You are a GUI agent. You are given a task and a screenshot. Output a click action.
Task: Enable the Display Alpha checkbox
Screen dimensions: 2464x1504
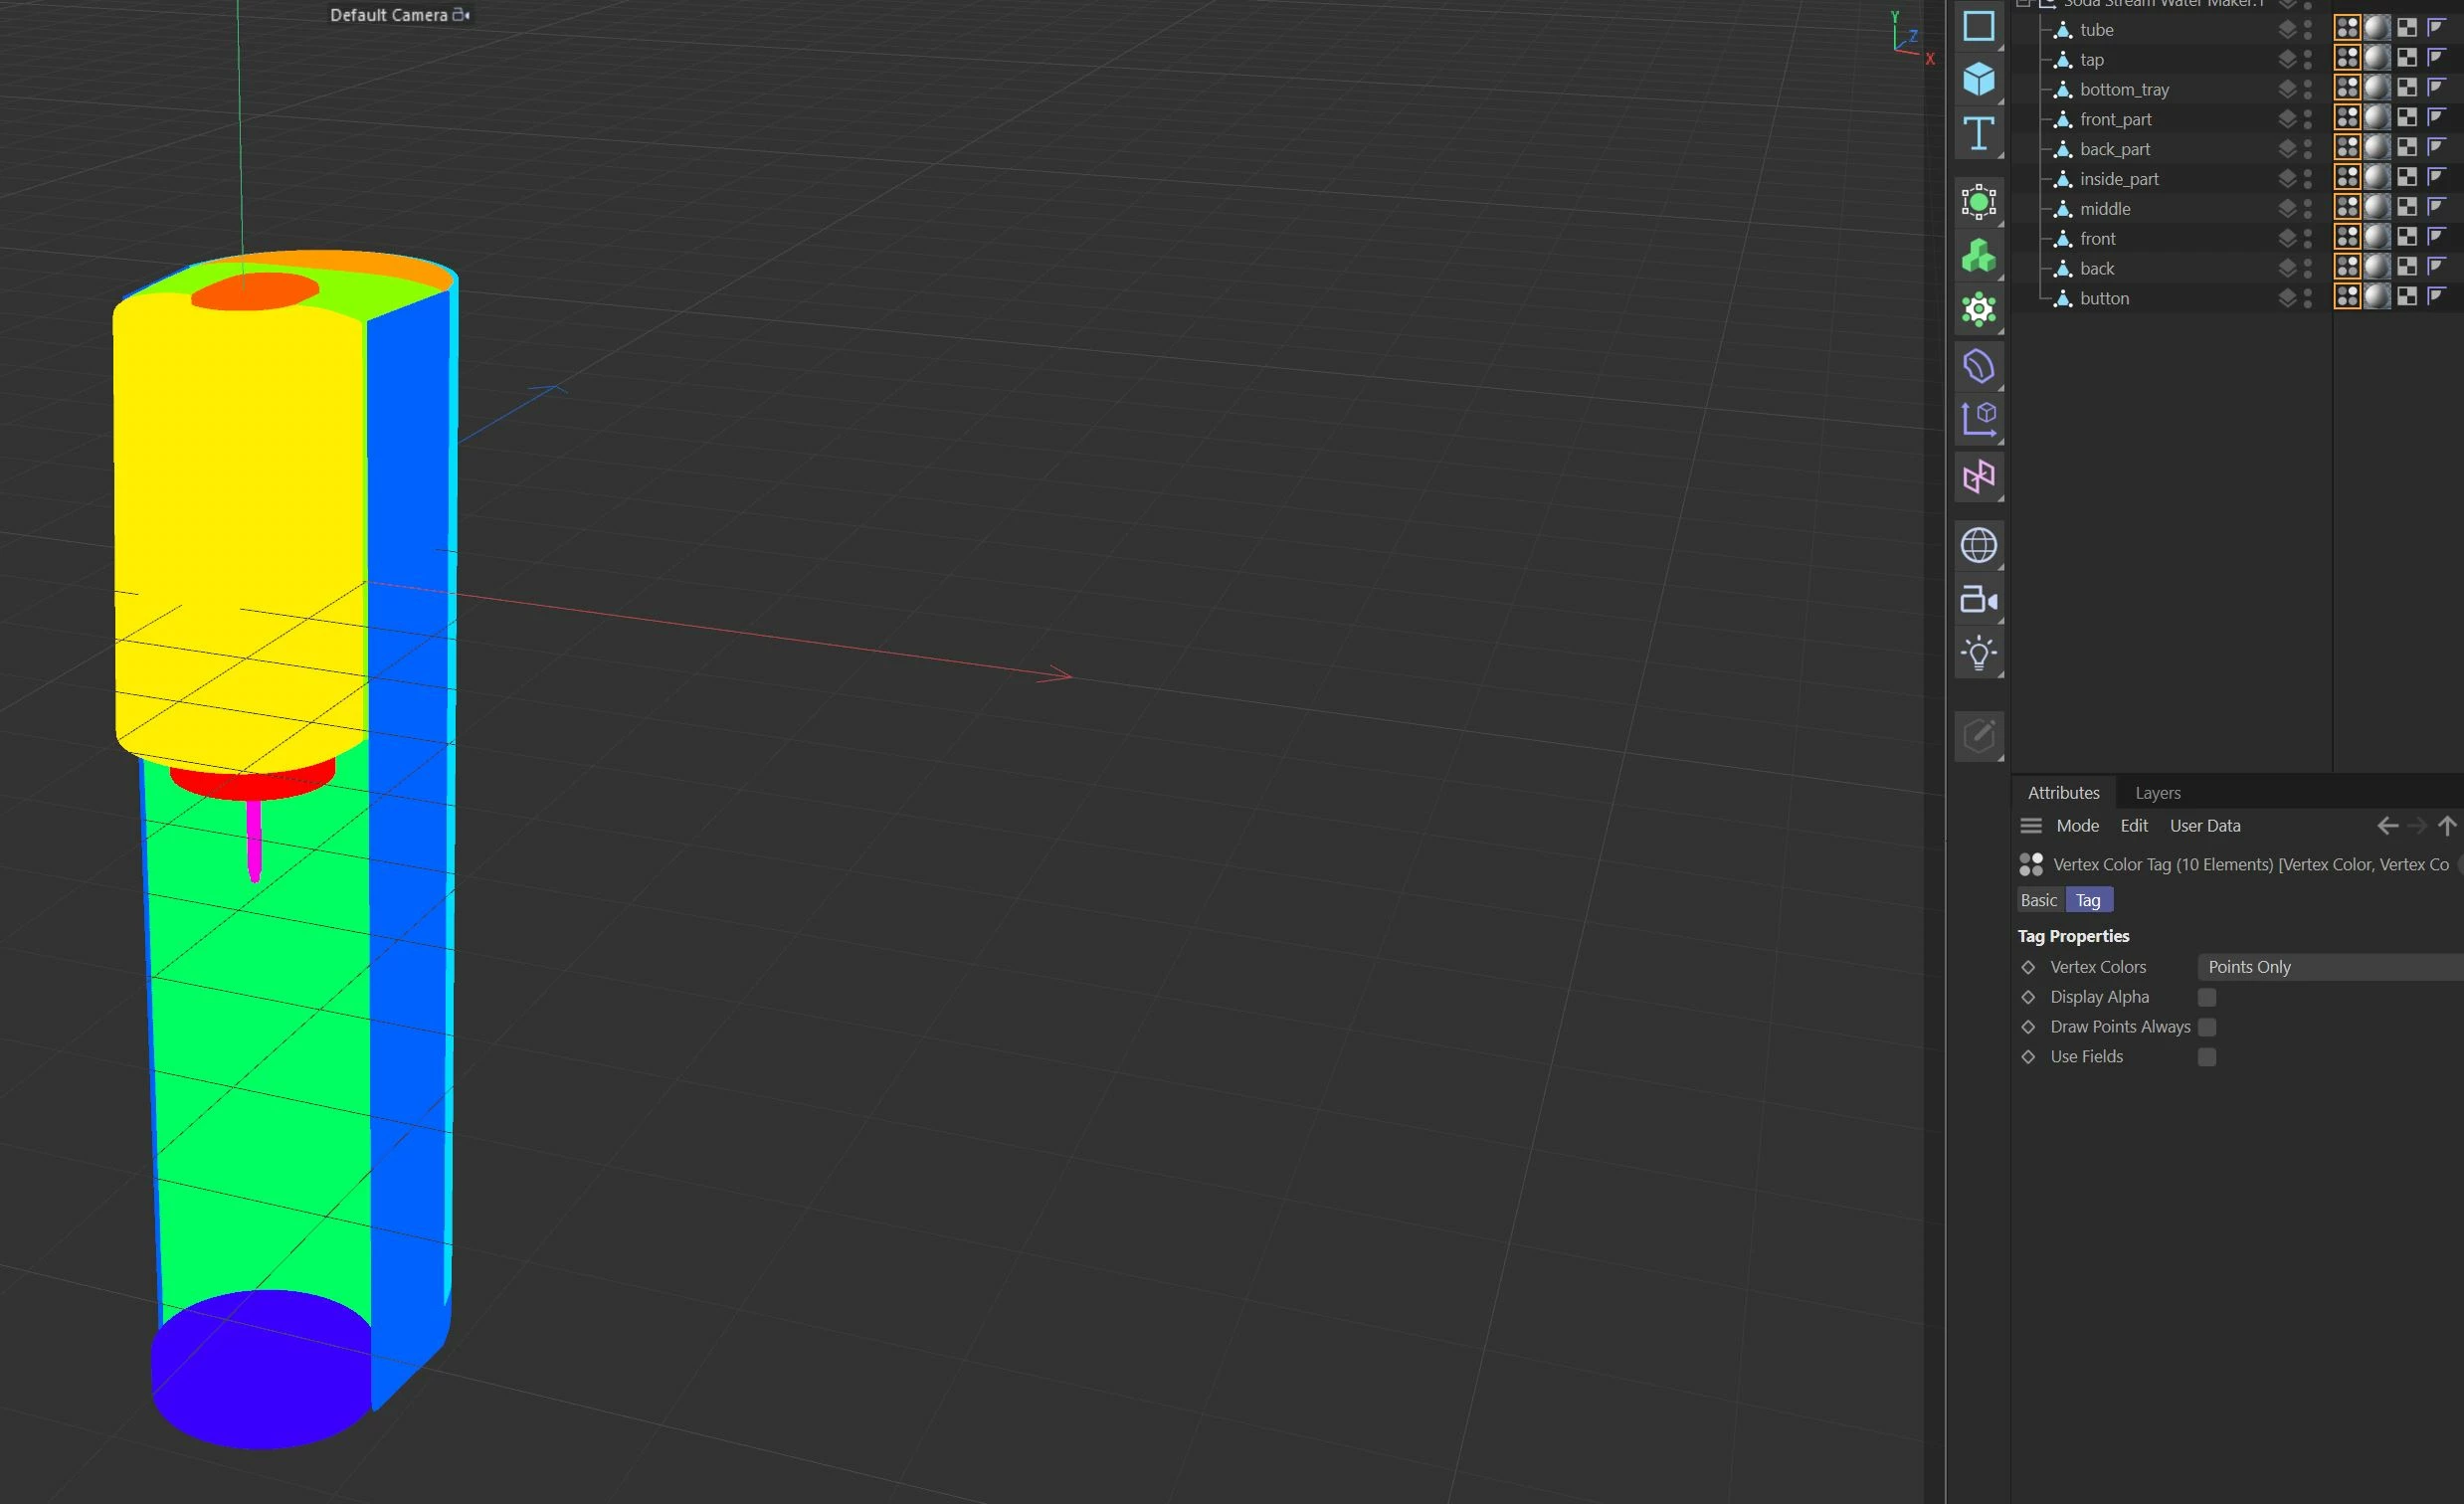pos(2207,997)
